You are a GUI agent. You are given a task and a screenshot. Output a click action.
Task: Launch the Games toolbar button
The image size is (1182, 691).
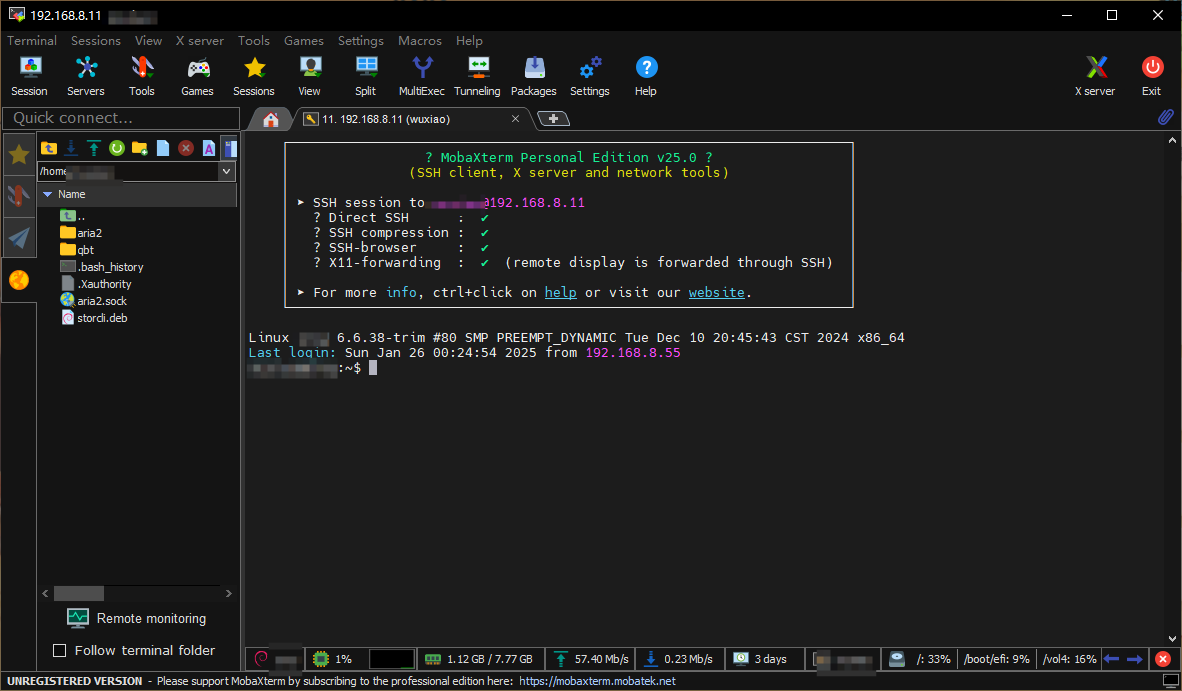click(198, 76)
